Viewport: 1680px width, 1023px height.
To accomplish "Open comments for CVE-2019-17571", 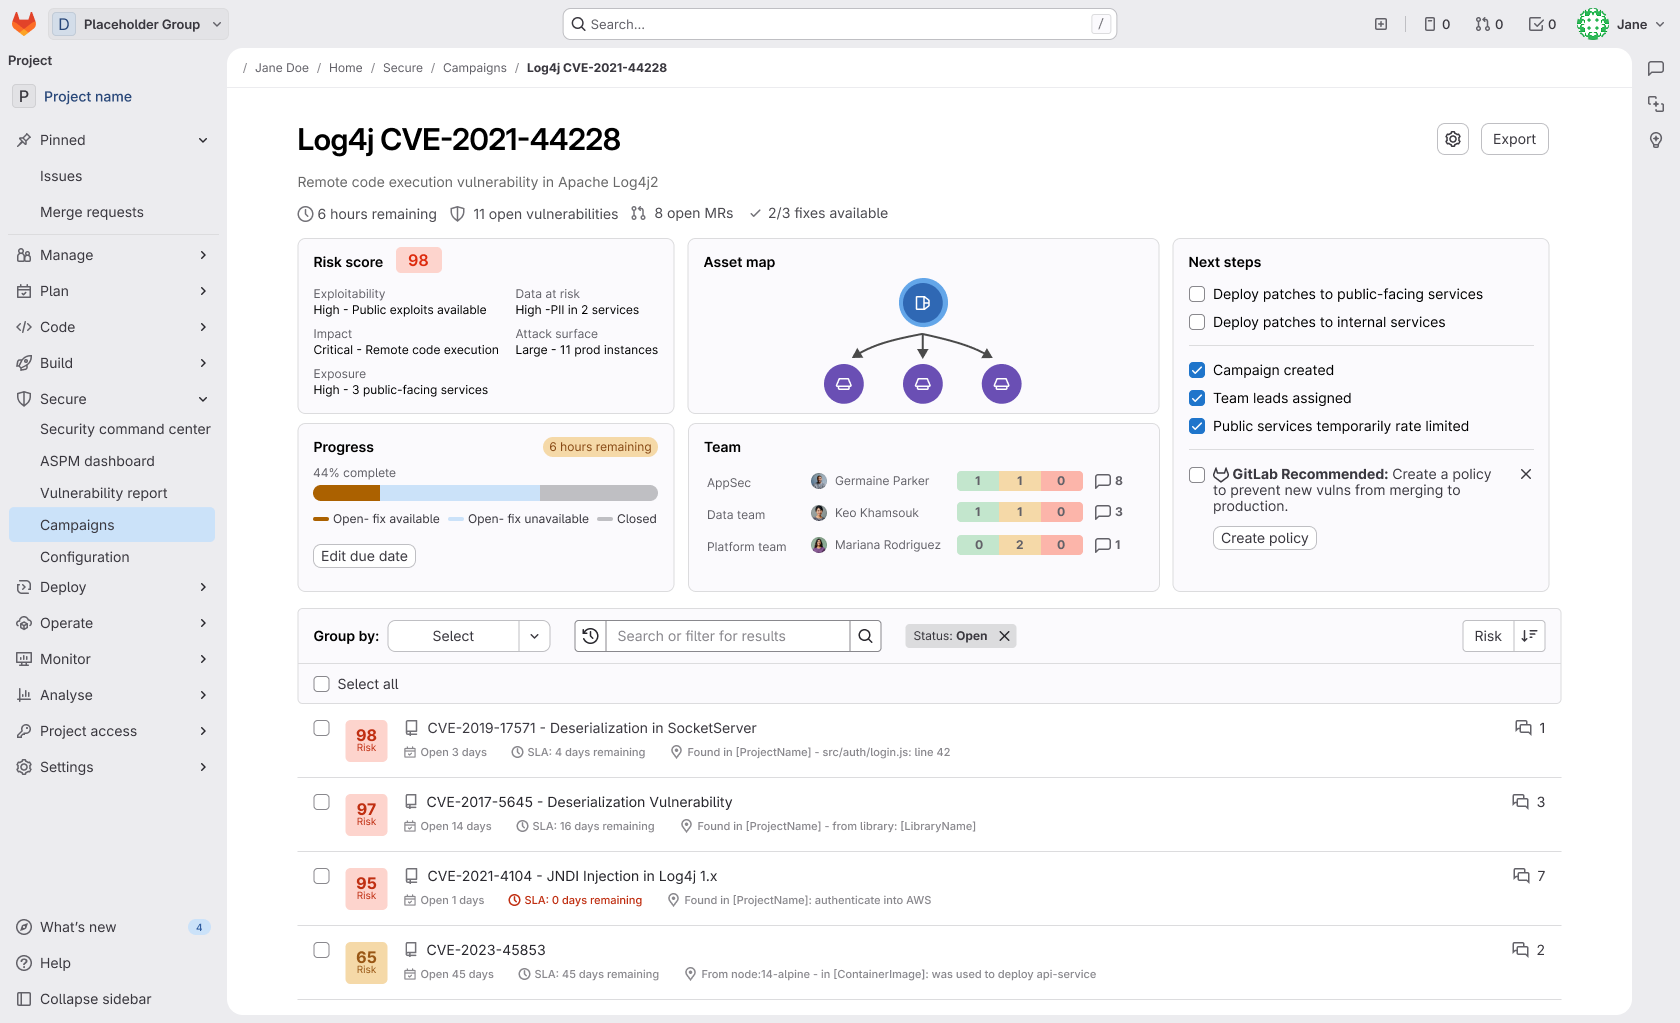I will [1523, 728].
